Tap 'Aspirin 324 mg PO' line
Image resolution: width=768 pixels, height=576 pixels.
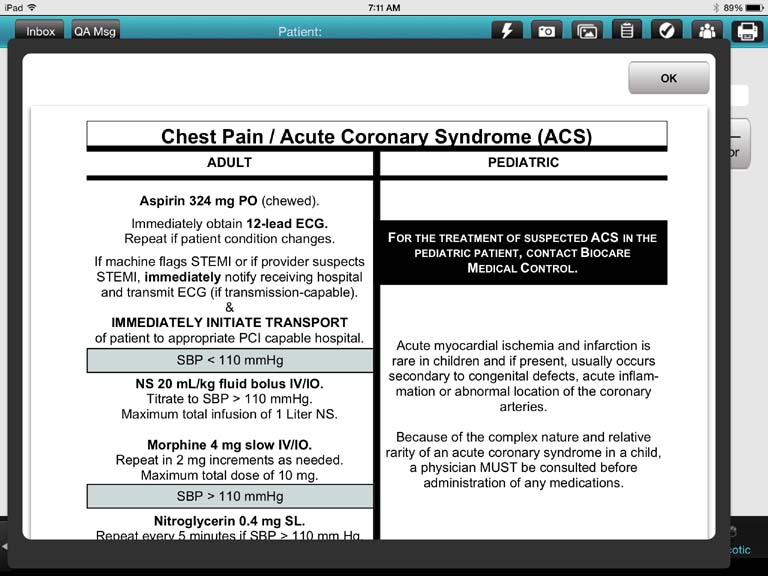pyautogui.click(x=229, y=201)
